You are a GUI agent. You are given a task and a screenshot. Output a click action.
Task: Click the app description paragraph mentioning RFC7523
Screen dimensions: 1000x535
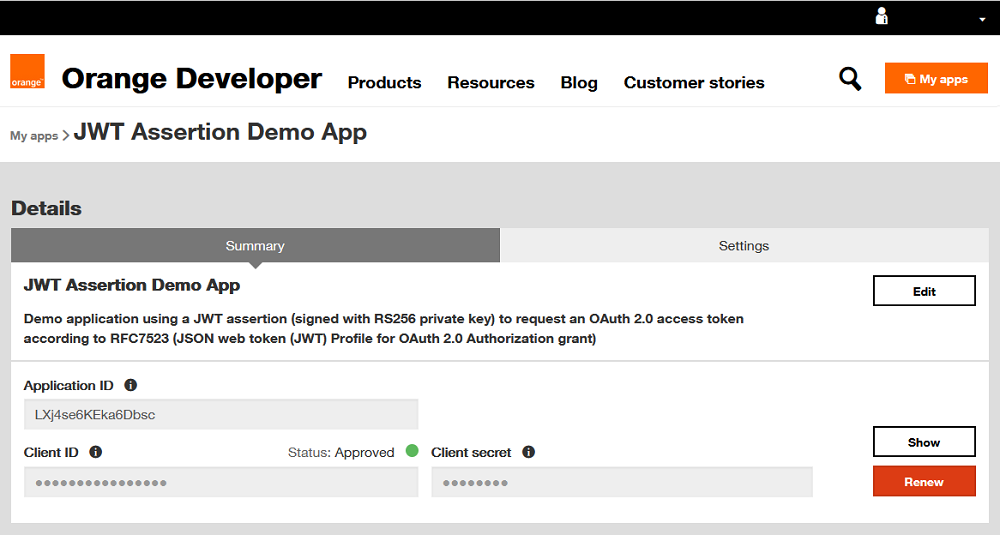pyautogui.click(x=383, y=328)
